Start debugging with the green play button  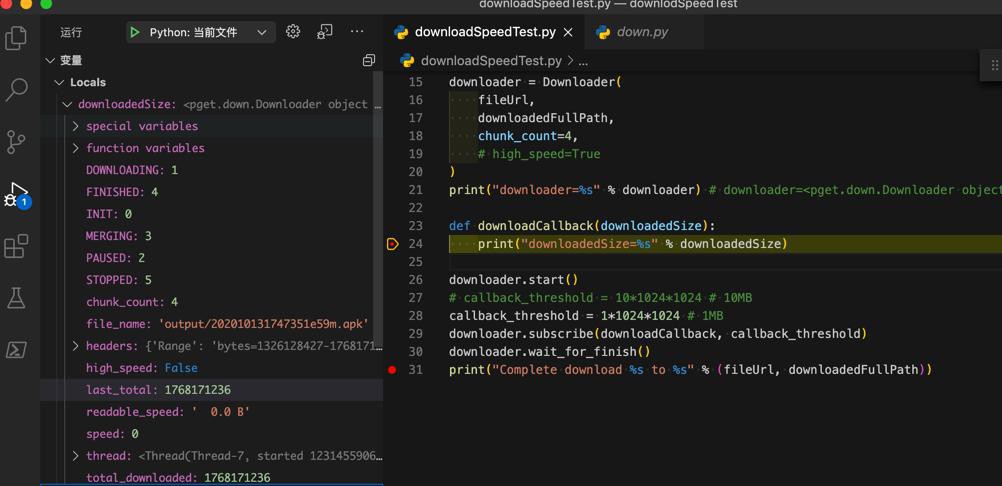[x=134, y=32]
